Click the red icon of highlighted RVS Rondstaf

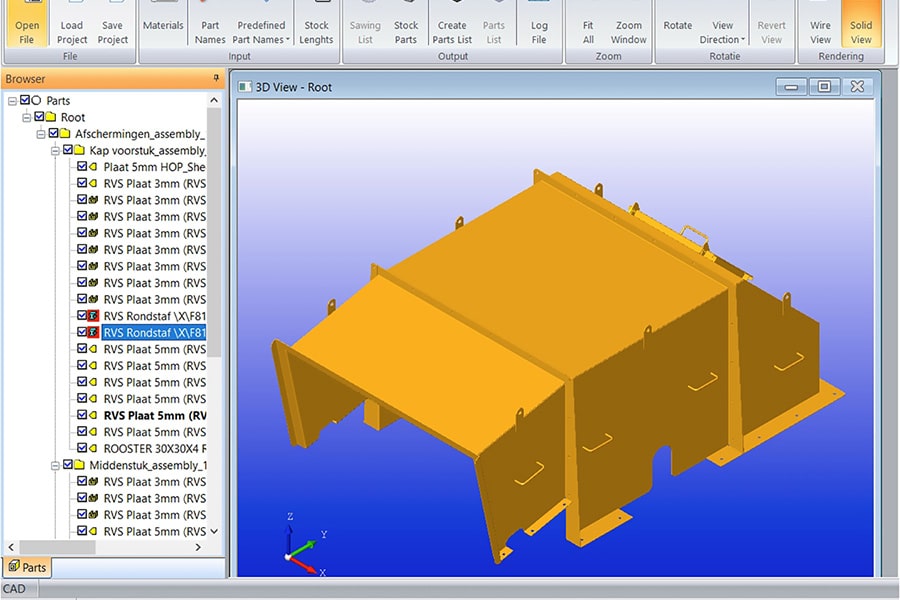click(x=94, y=332)
